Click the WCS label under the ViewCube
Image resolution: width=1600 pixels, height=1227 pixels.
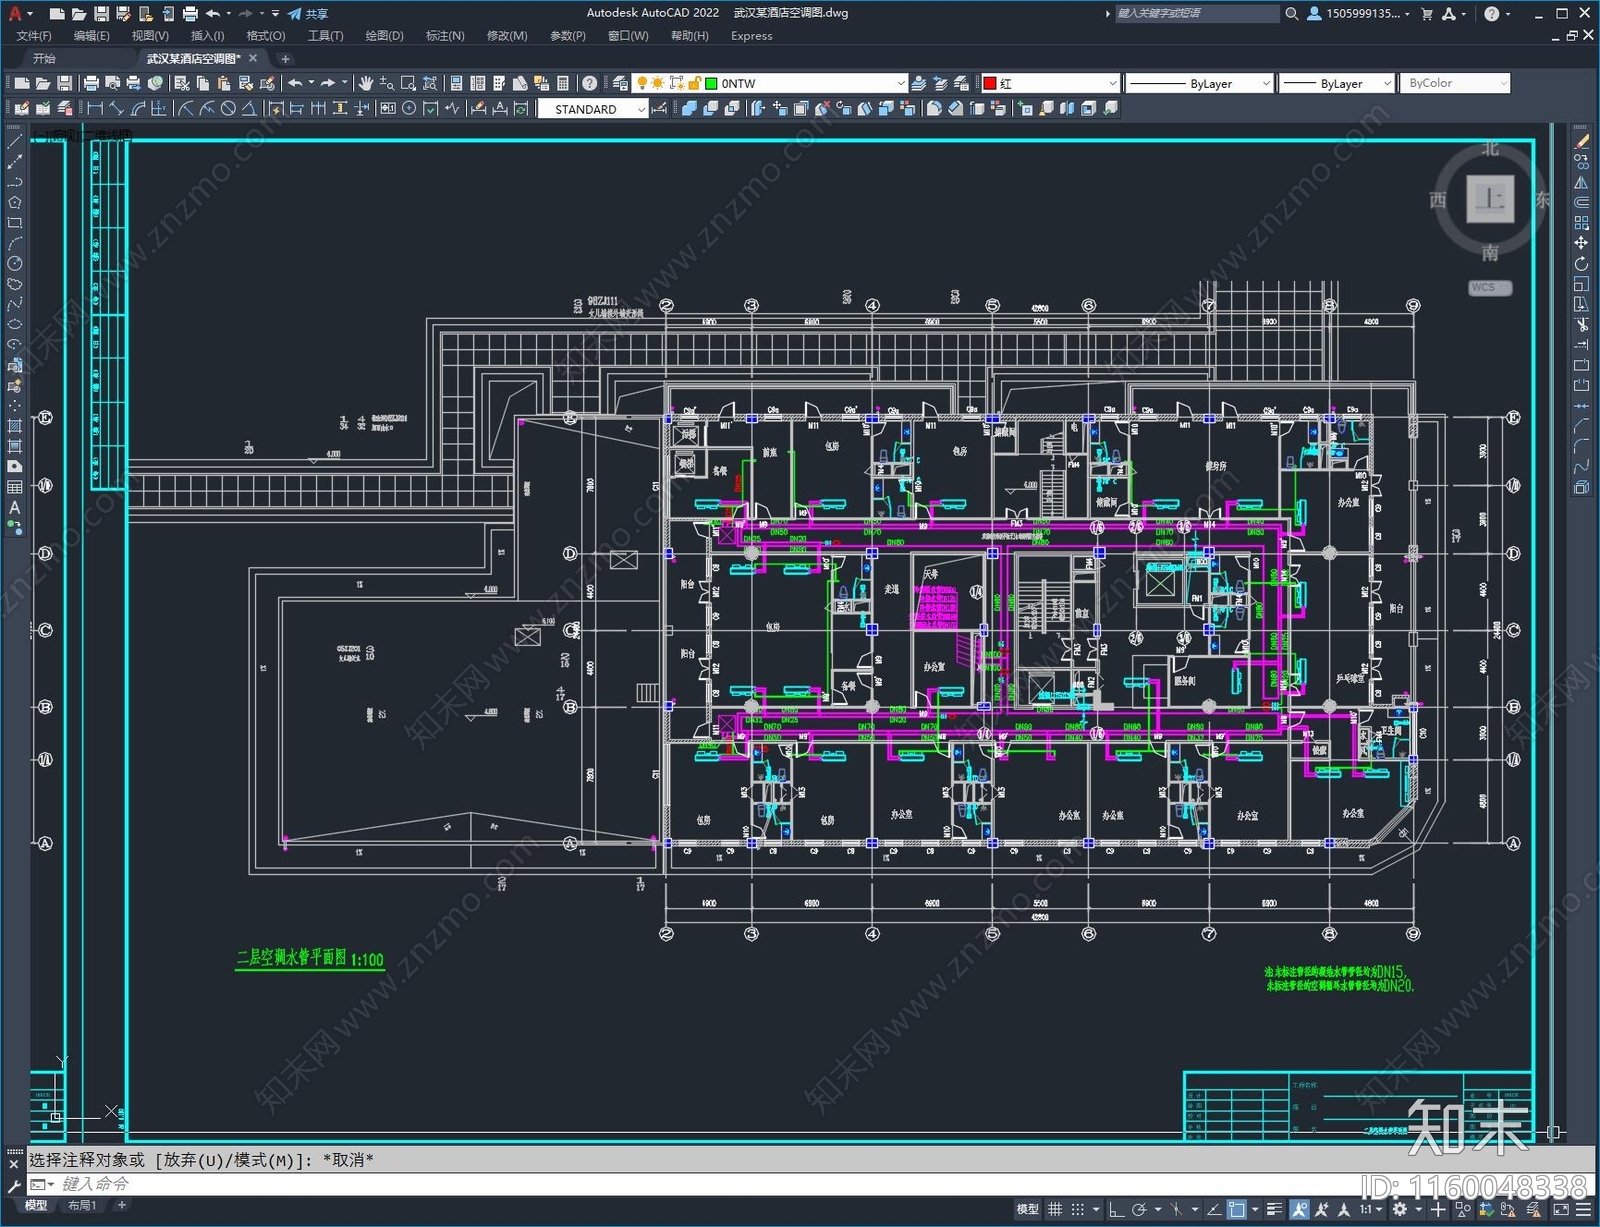click(1483, 288)
